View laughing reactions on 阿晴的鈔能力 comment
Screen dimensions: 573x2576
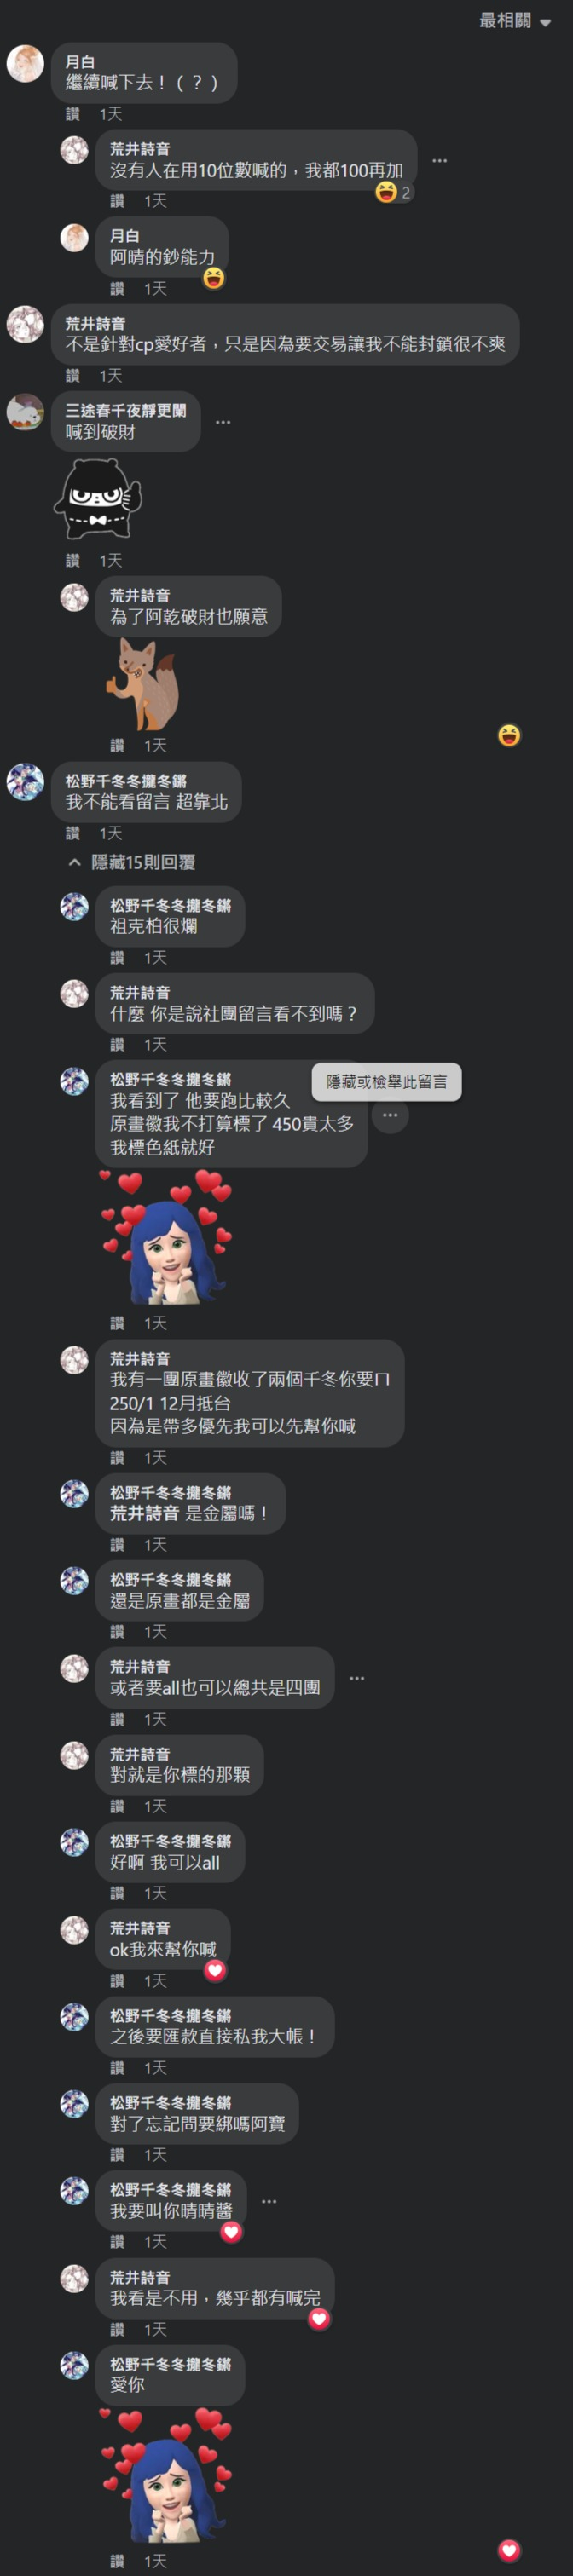pyautogui.click(x=214, y=278)
